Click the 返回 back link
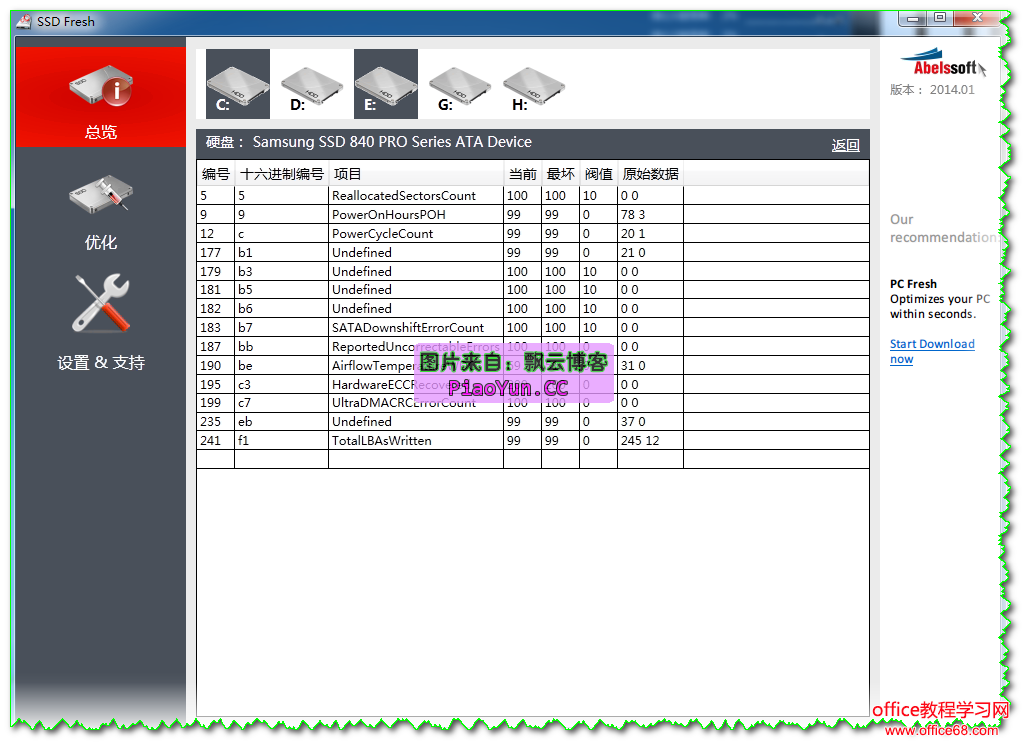Viewport: 1028px width, 747px height. (845, 145)
